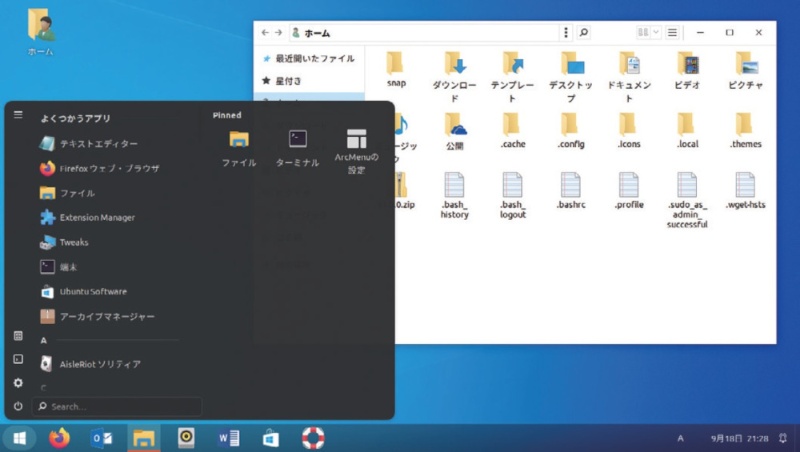Open the ドキュメント folder

point(629,77)
